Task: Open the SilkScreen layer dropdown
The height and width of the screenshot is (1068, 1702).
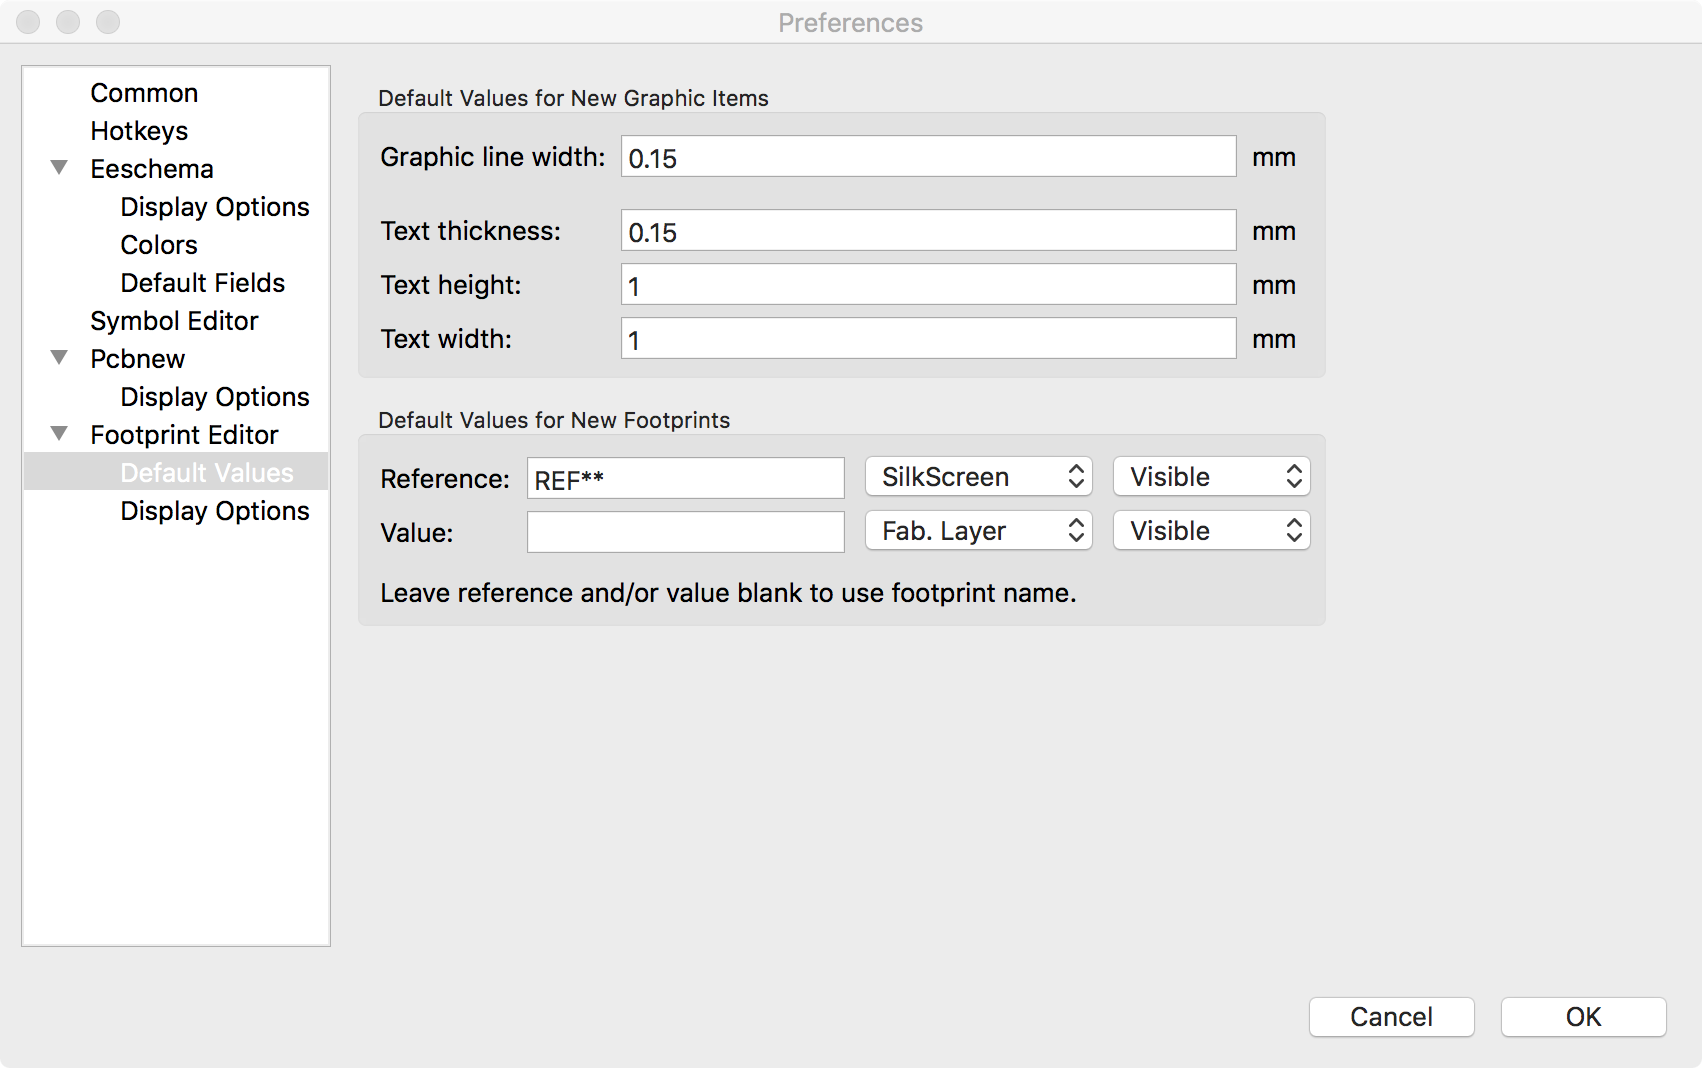Action: click(x=978, y=477)
